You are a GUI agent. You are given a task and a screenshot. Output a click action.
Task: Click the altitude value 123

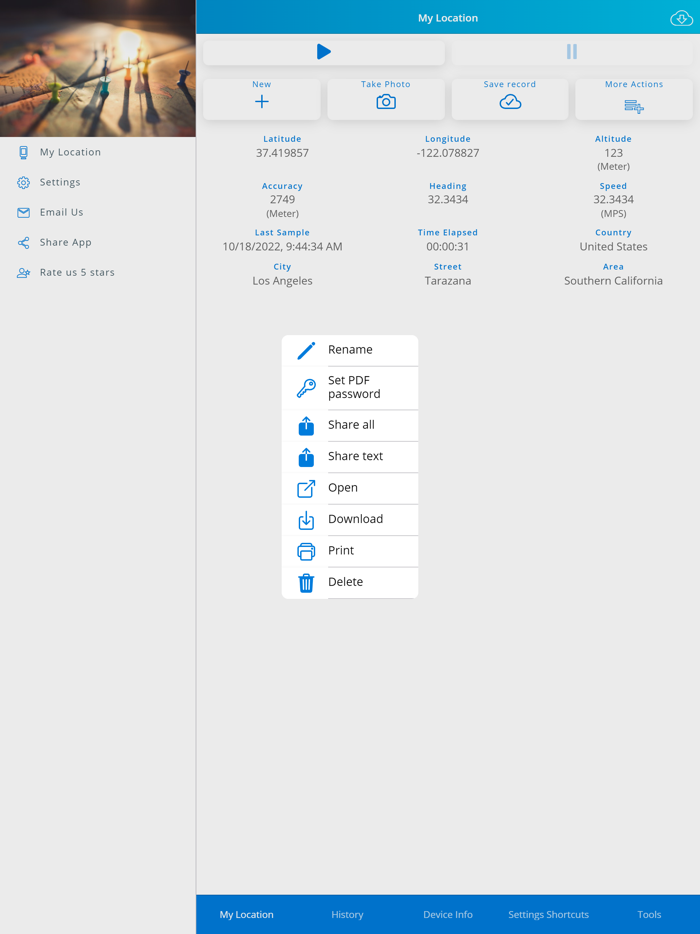614,153
